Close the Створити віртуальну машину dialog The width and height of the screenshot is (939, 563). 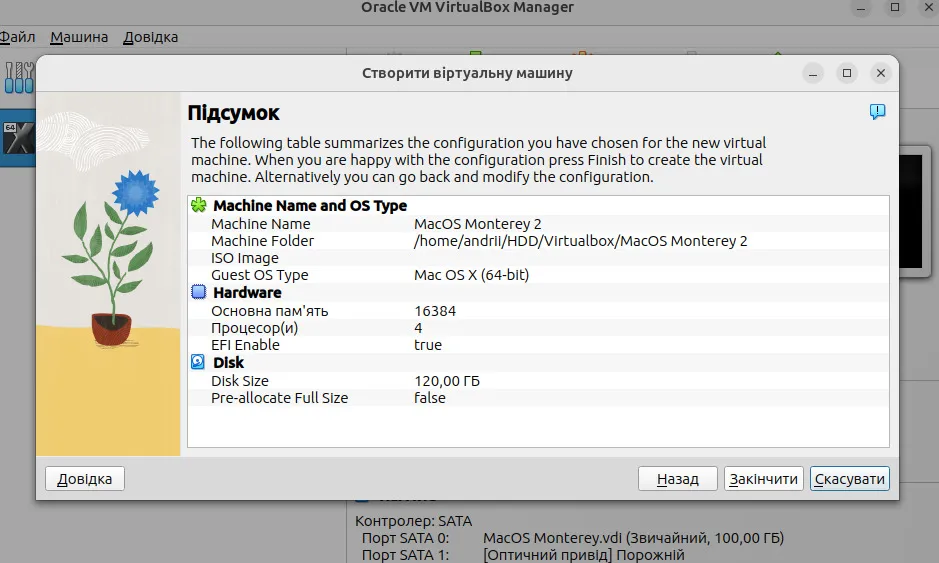tap(880, 73)
